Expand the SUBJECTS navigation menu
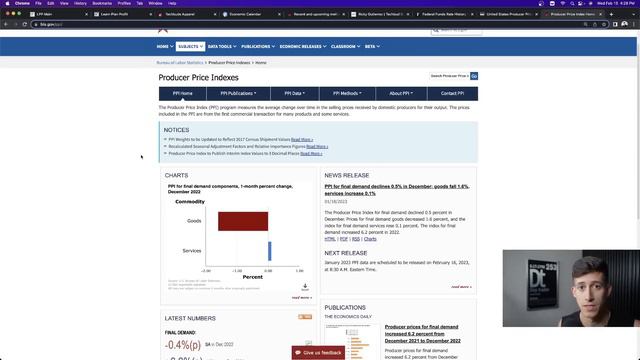Image resolution: width=640 pixels, height=360 pixels. point(190,47)
